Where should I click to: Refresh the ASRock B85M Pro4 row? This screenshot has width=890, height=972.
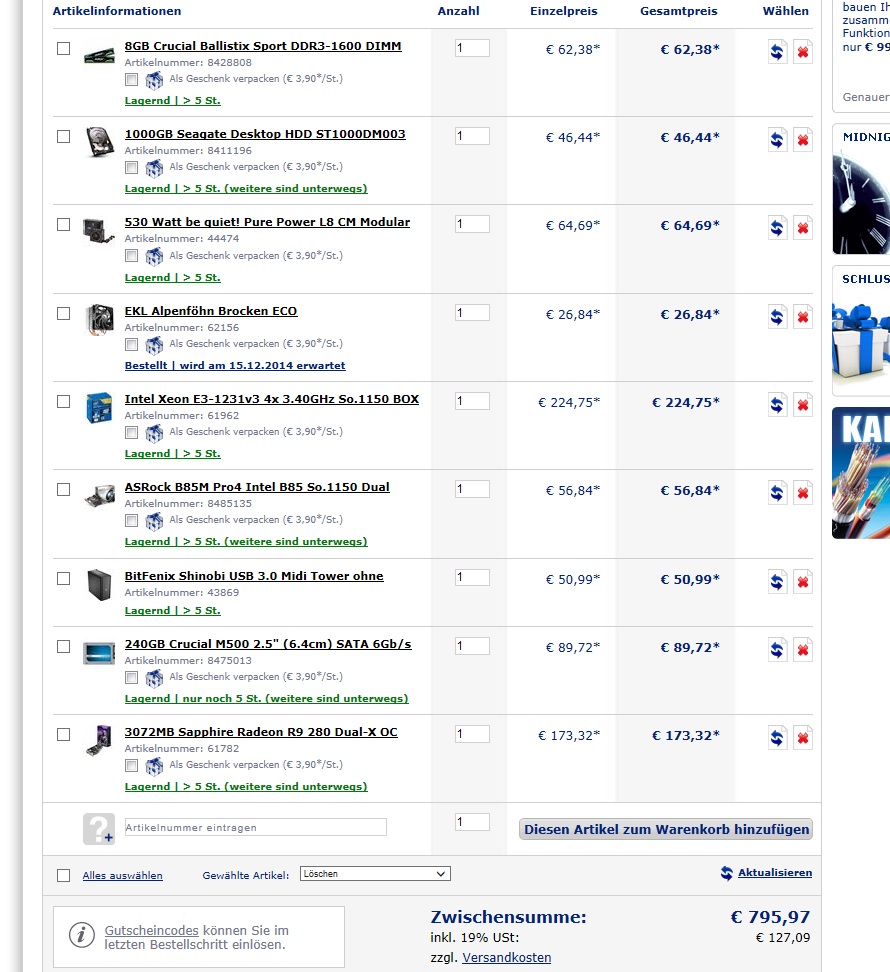pos(777,493)
